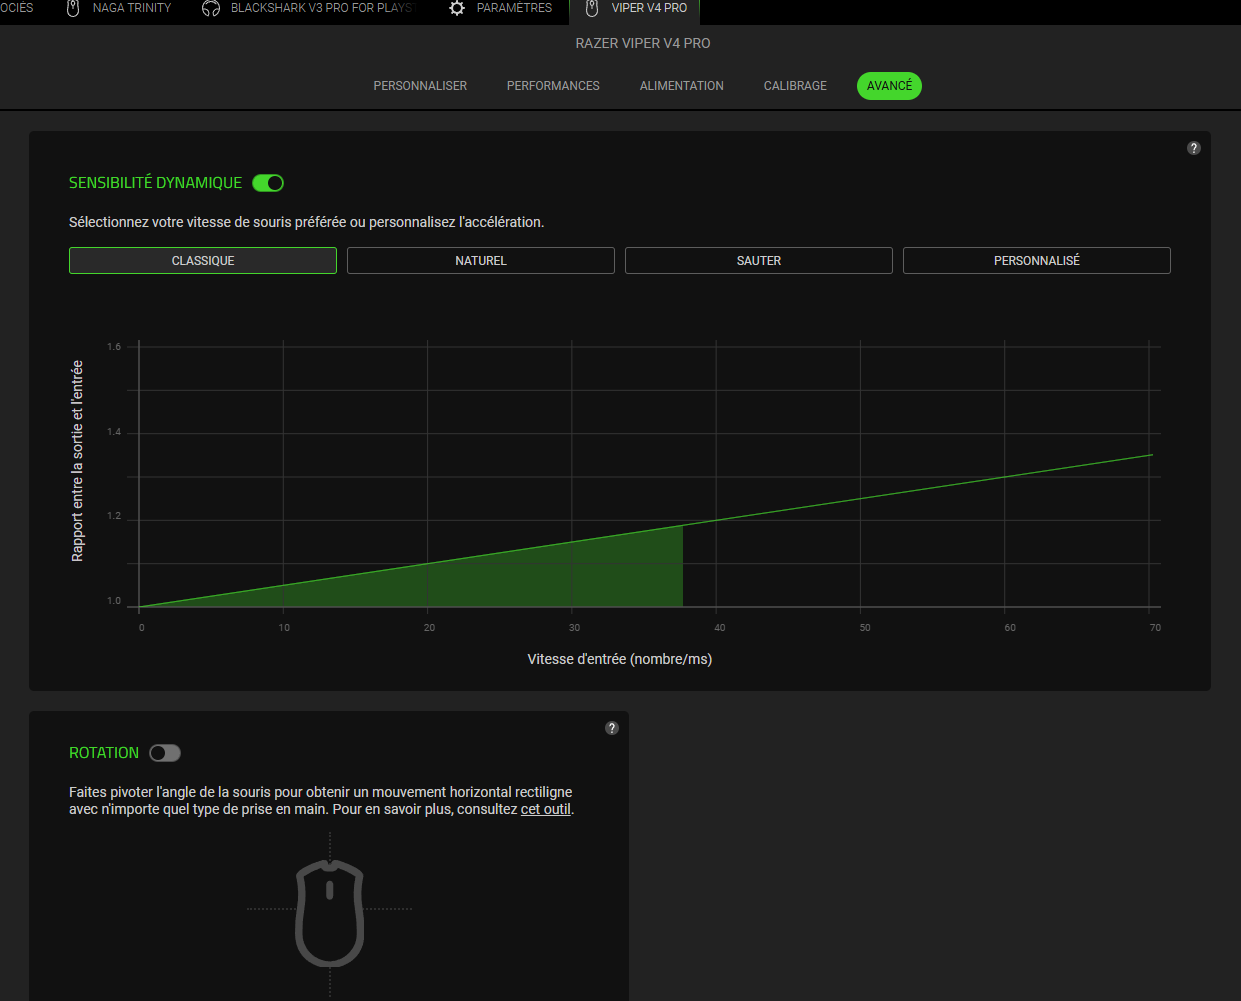
Task: Choose the CLASSIQUE acceleration preset
Action: pyautogui.click(x=203, y=261)
